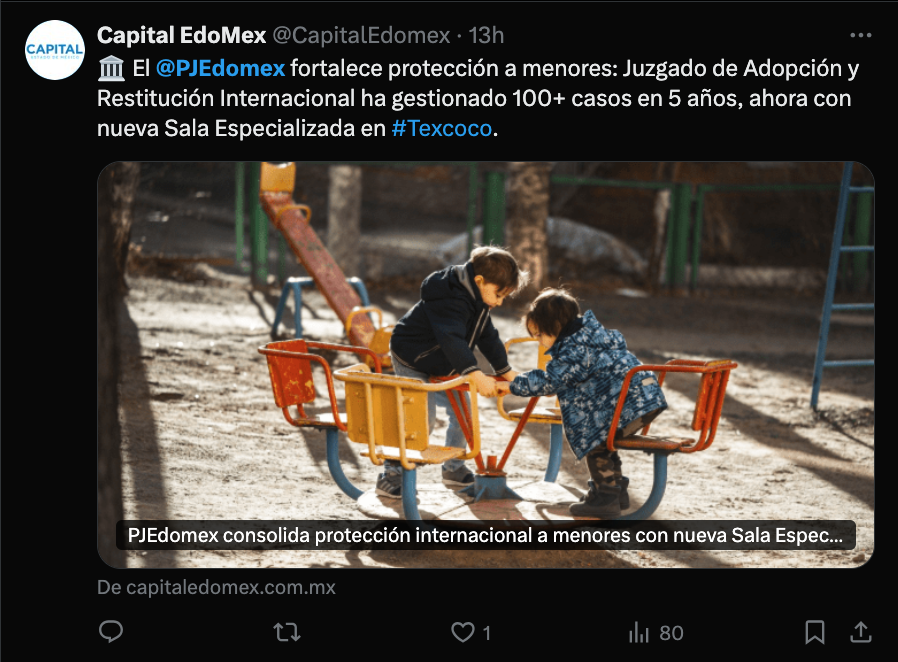Open the capitaledomex.com.mx source link
This screenshot has height=662, width=898.
(x=216, y=588)
